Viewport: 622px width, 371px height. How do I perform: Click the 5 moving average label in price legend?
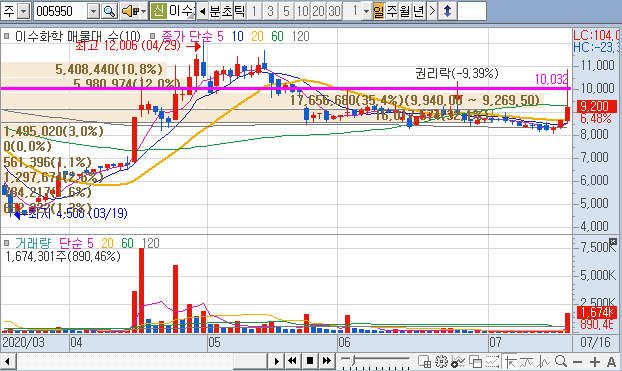pyautogui.click(x=220, y=37)
